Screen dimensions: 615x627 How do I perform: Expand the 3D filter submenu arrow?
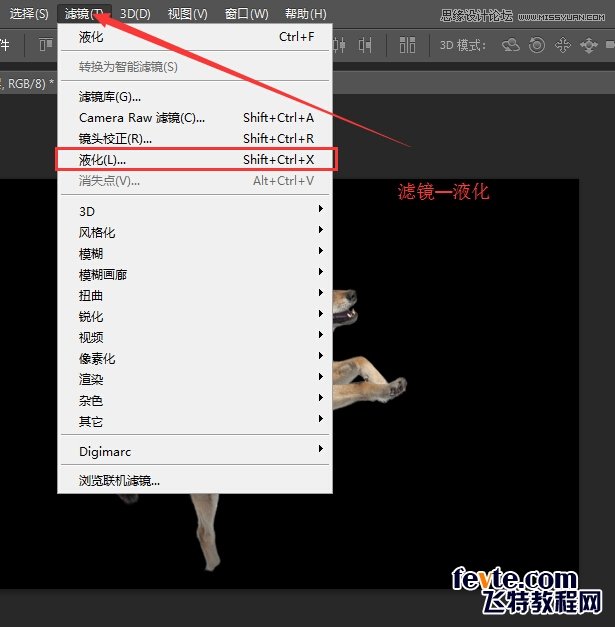321,209
